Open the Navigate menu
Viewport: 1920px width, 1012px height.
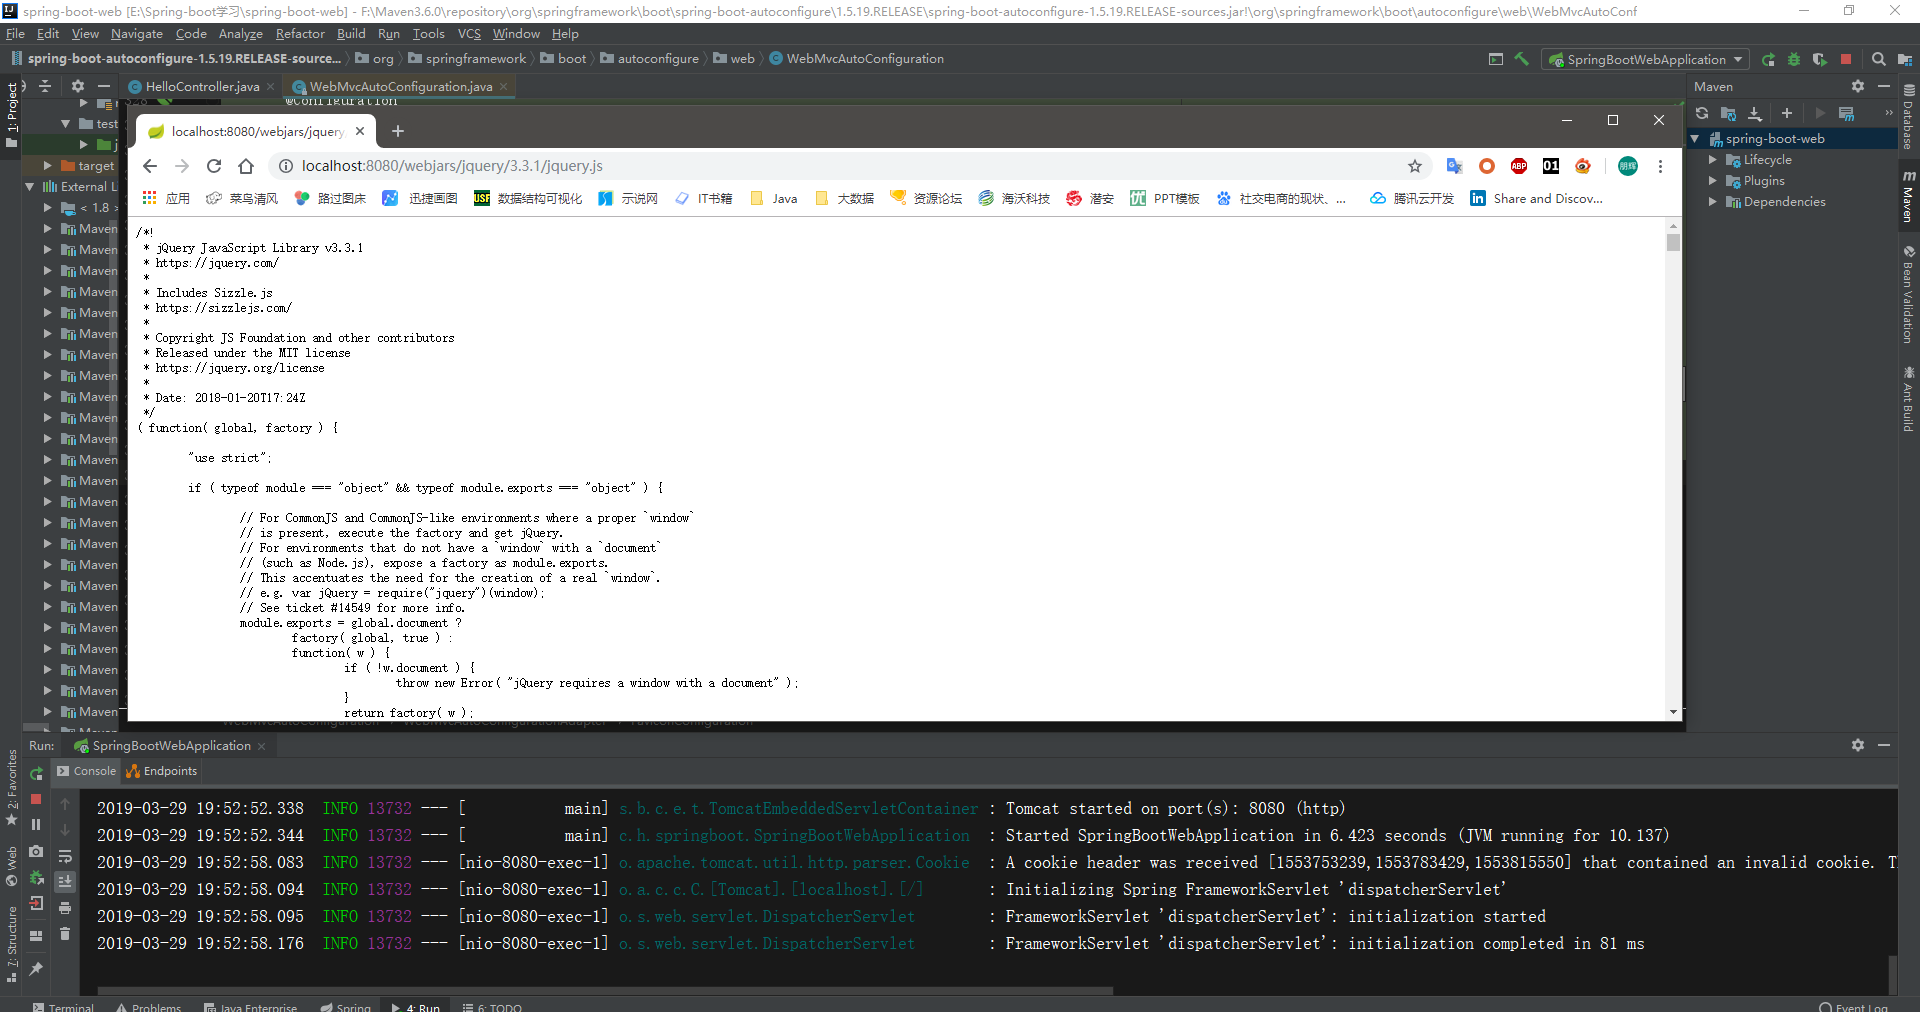[136, 34]
